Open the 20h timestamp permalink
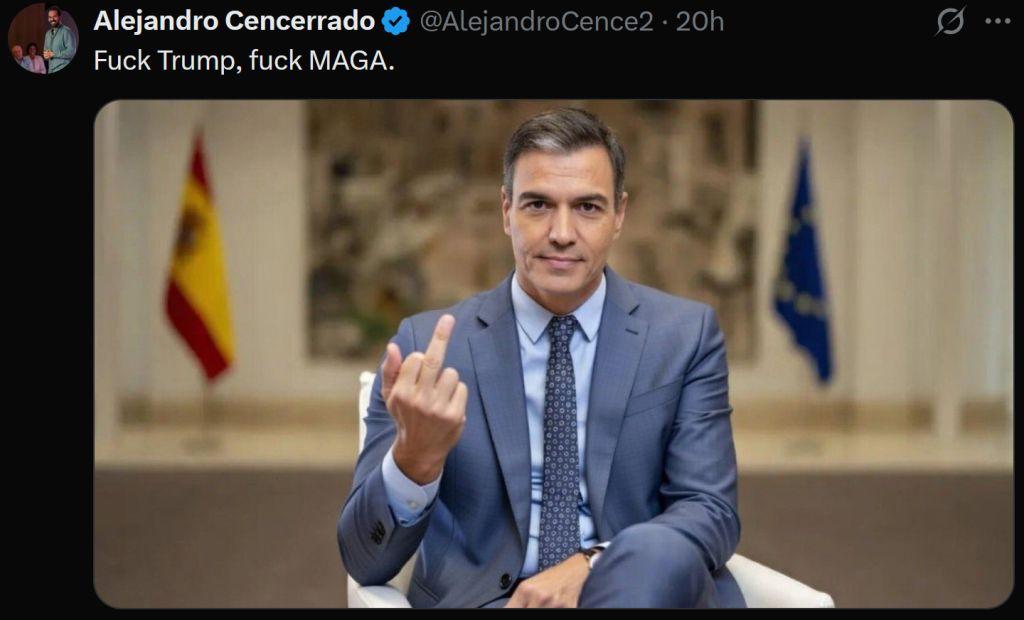The width and height of the screenshot is (1024, 620). point(699,22)
